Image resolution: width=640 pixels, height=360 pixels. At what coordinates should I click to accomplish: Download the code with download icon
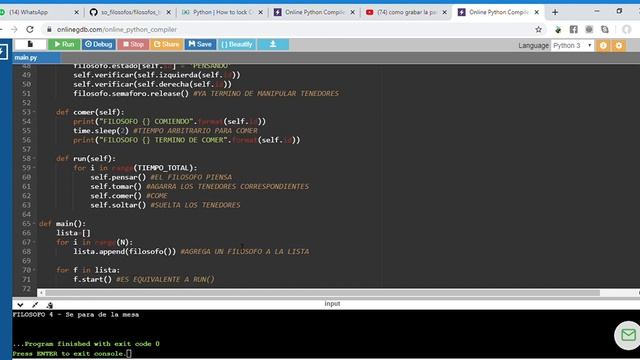273,44
